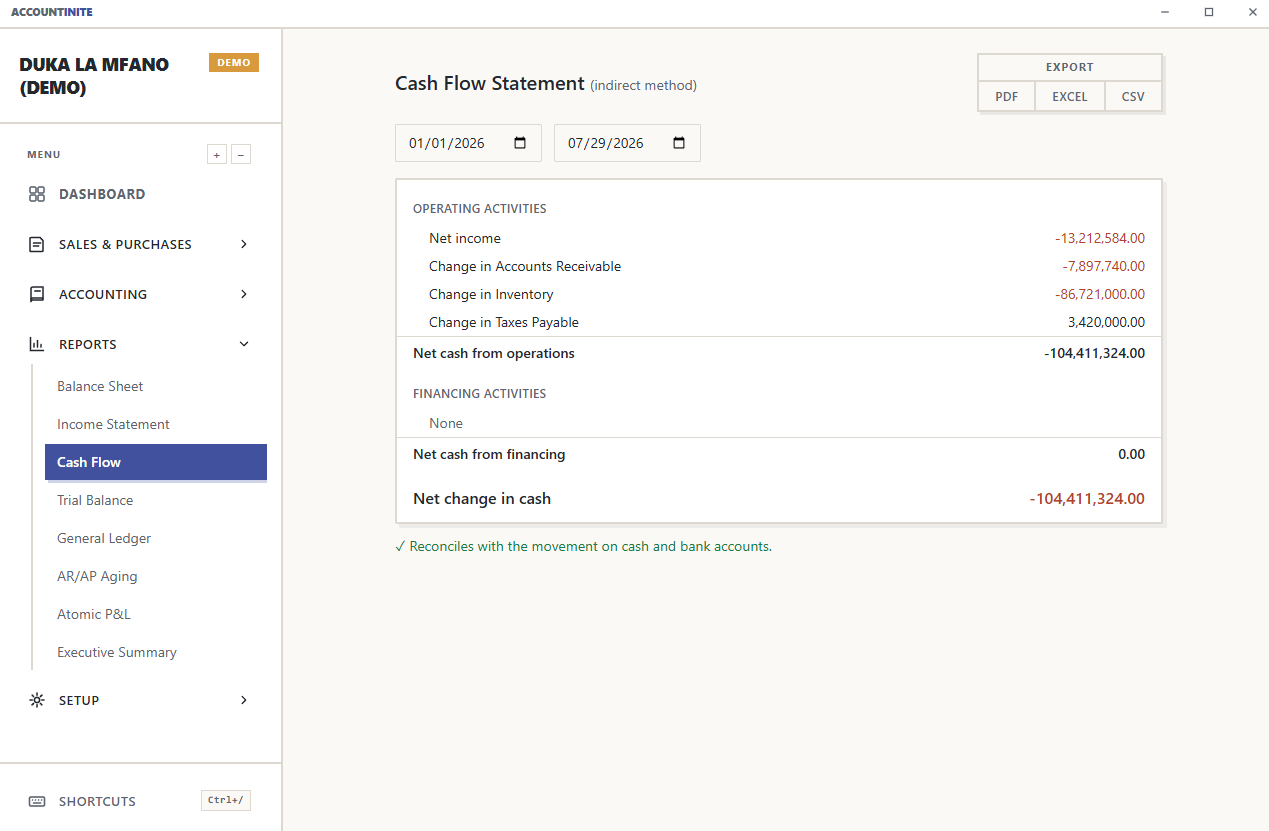This screenshot has width=1269, height=831.
Task: Open the AR/AP Aging report
Action: 156,576
